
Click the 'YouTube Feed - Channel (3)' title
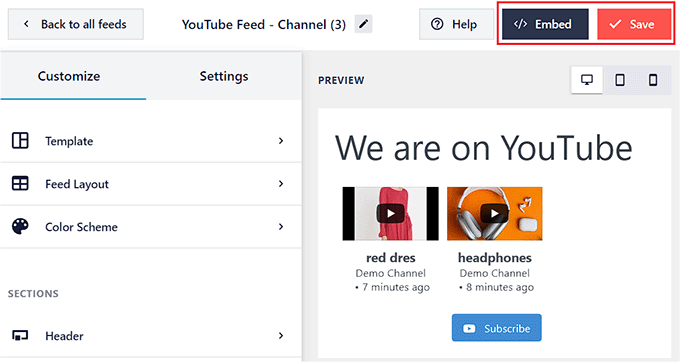264,25
